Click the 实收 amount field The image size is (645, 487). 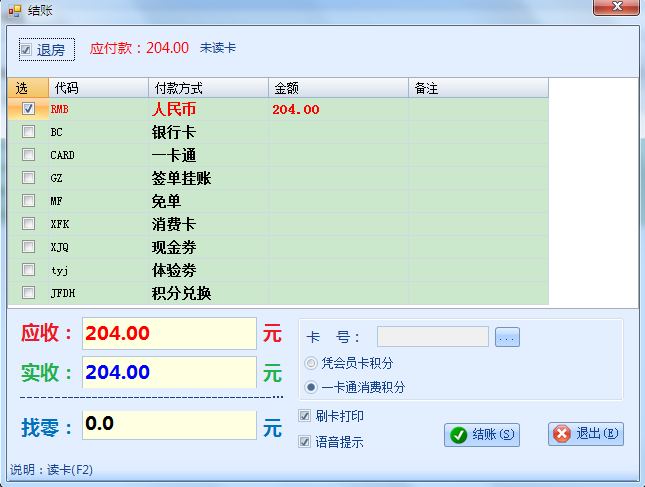[169, 372]
